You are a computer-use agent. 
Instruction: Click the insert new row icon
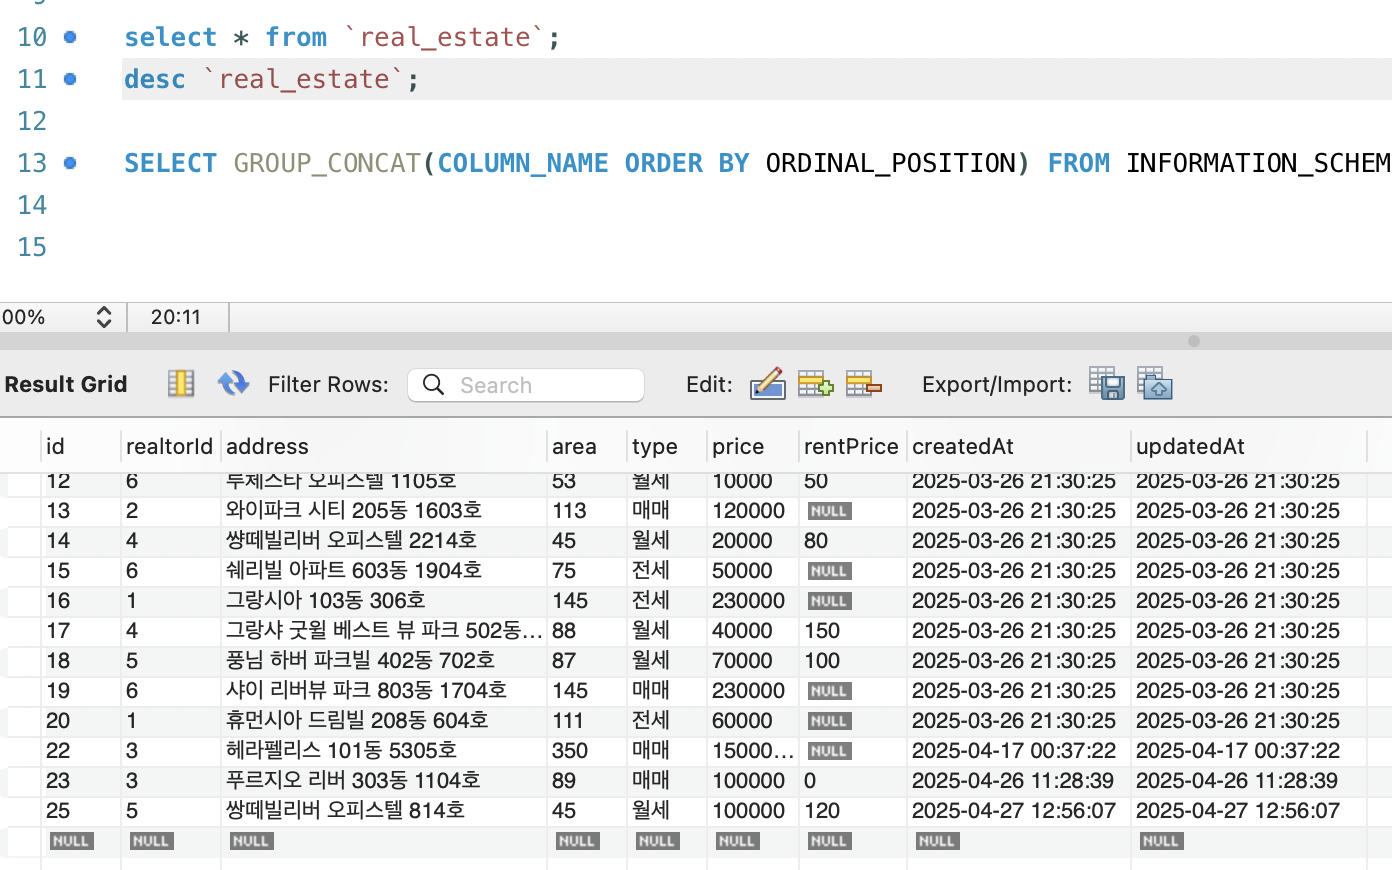815,384
